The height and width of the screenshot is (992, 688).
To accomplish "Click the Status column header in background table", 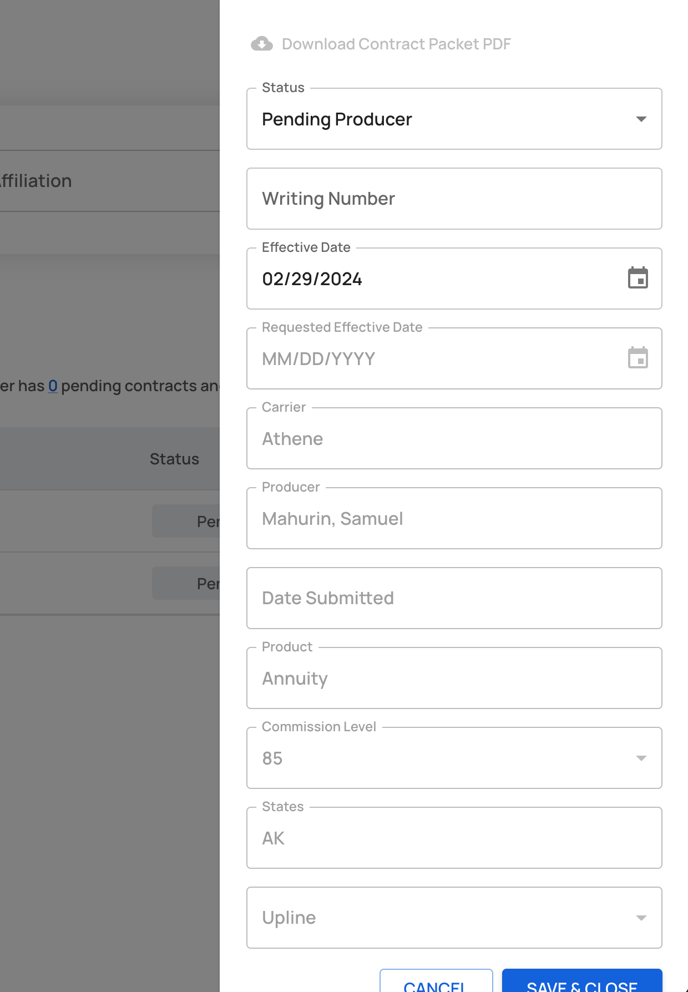I will (174, 459).
